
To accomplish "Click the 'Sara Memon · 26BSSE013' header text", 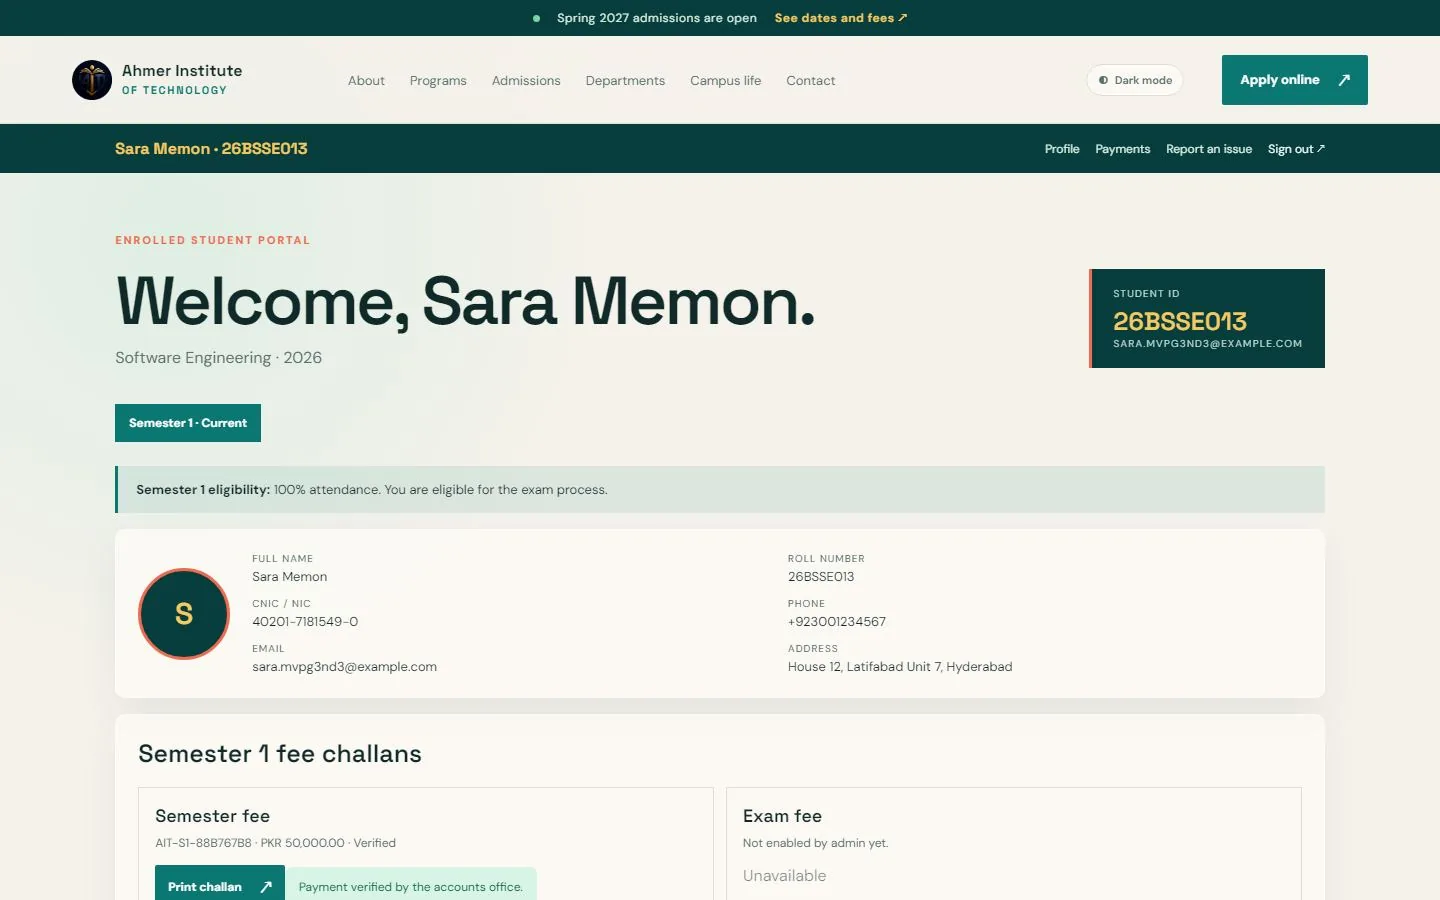I will (211, 149).
